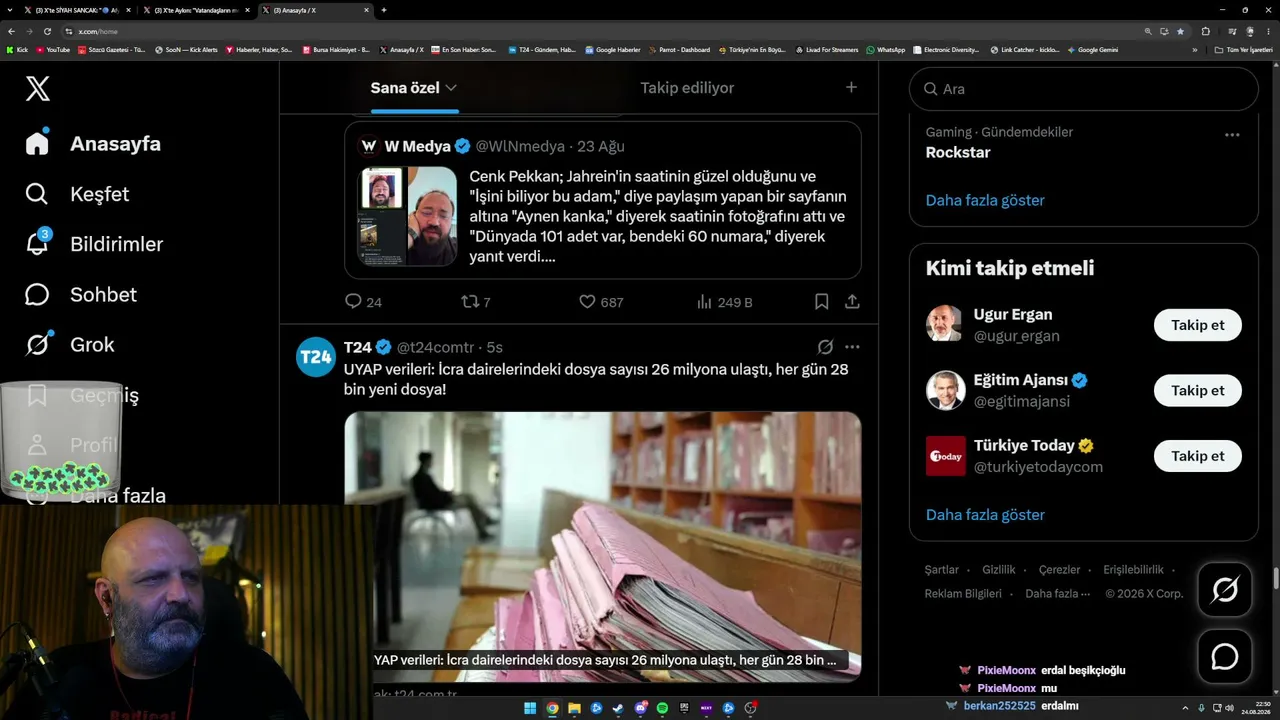
Task: Like the W Medya post
Action: pos(587,301)
